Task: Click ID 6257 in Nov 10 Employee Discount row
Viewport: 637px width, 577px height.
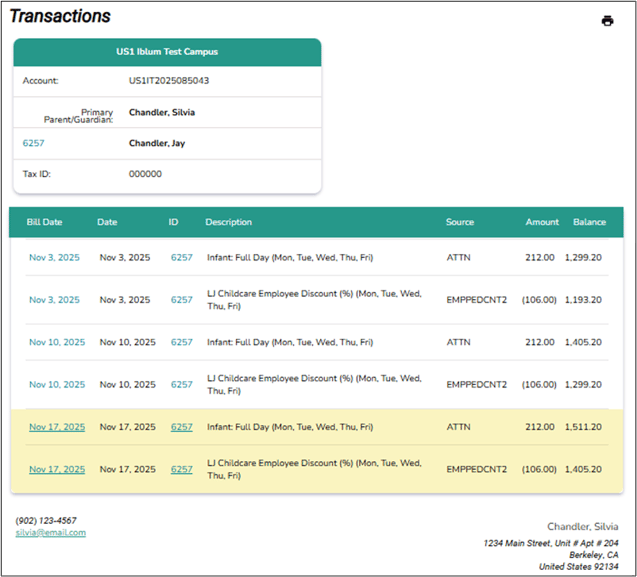Action: 181,385
